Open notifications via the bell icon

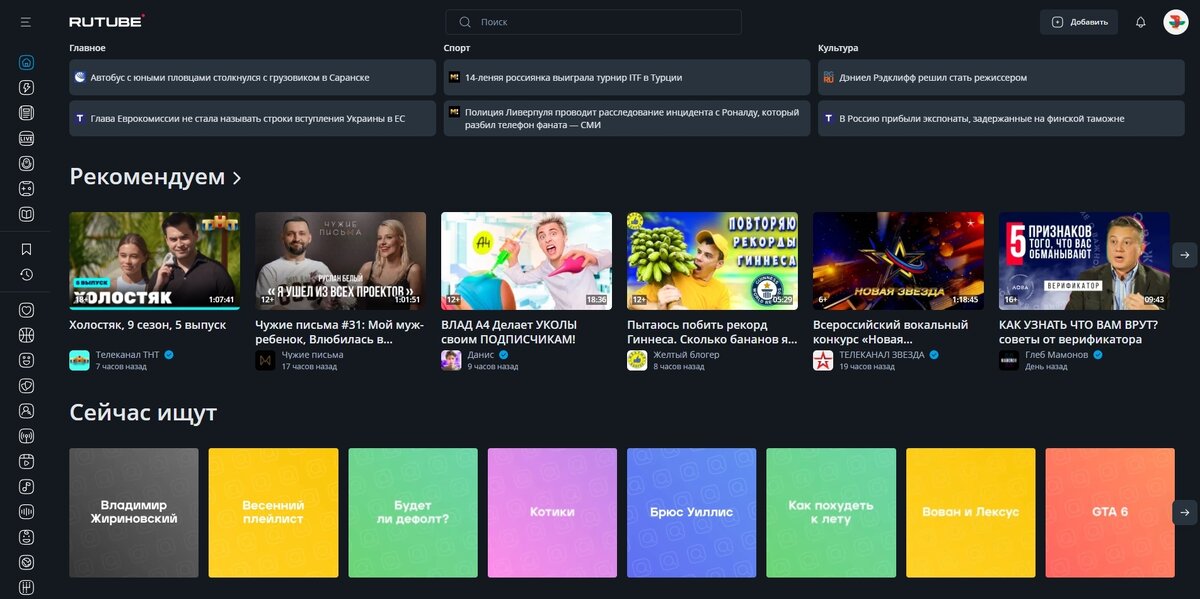1140,22
